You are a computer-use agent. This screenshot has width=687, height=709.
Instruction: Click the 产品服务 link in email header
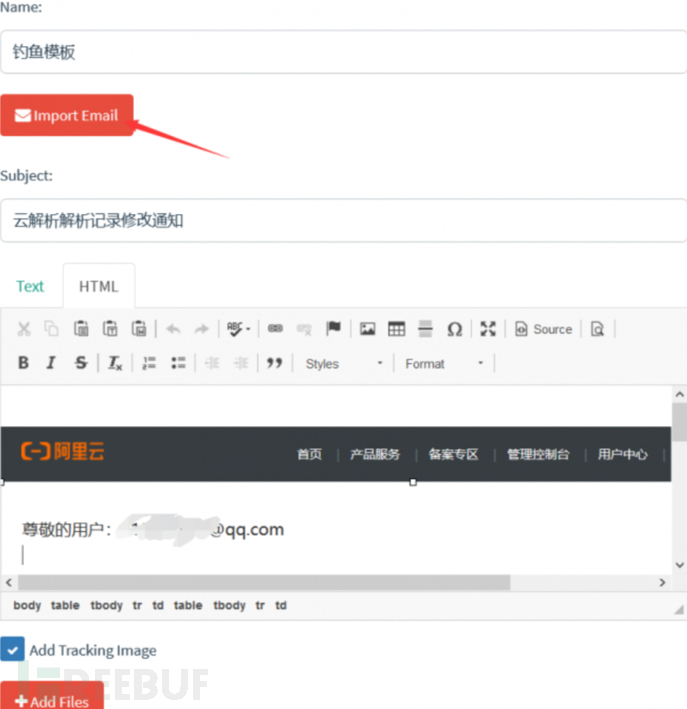pyautogui.click(x=375, y=454)
